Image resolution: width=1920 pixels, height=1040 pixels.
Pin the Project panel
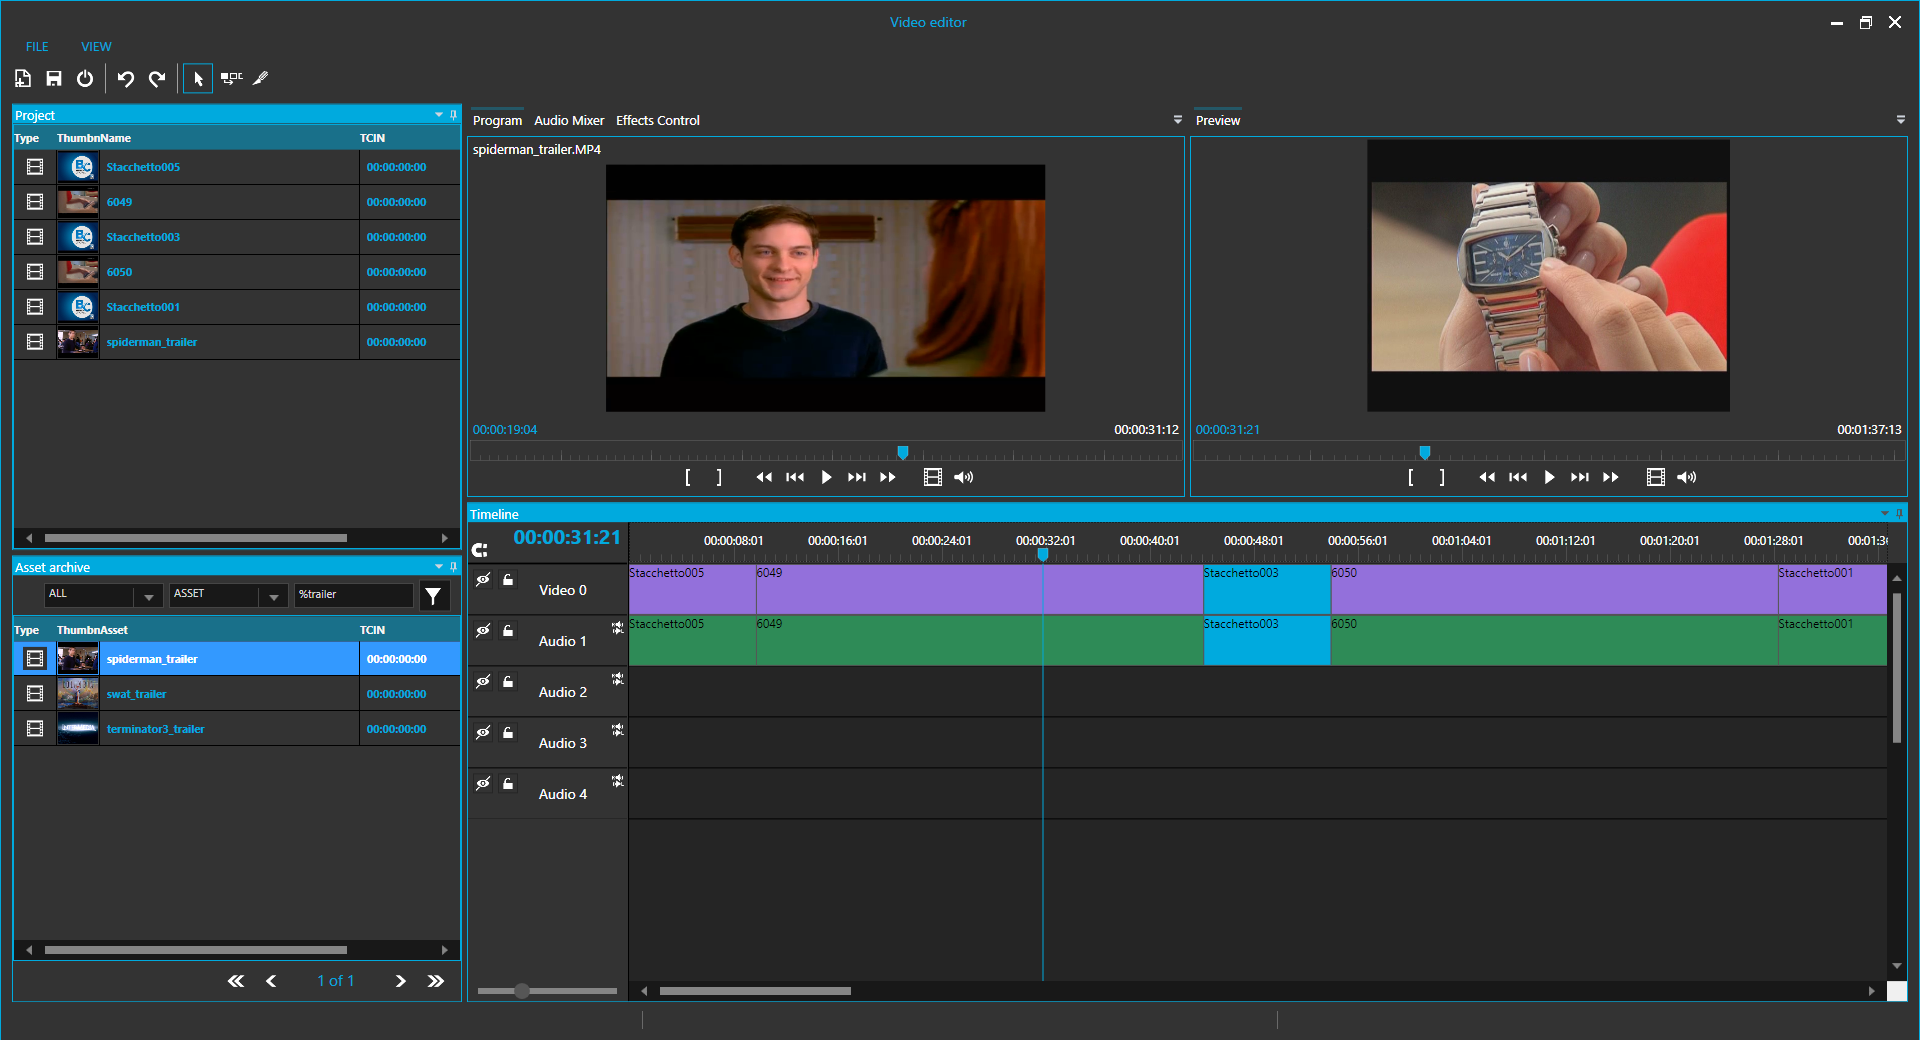[x=453, y=115]
